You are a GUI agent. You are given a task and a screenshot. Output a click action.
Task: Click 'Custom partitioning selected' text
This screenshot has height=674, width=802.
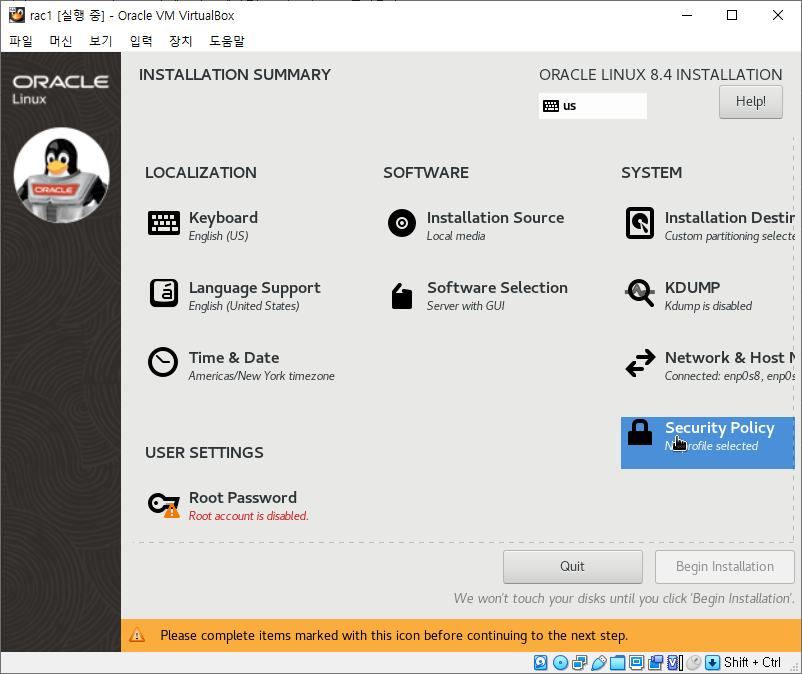click(x=729, y=236)
